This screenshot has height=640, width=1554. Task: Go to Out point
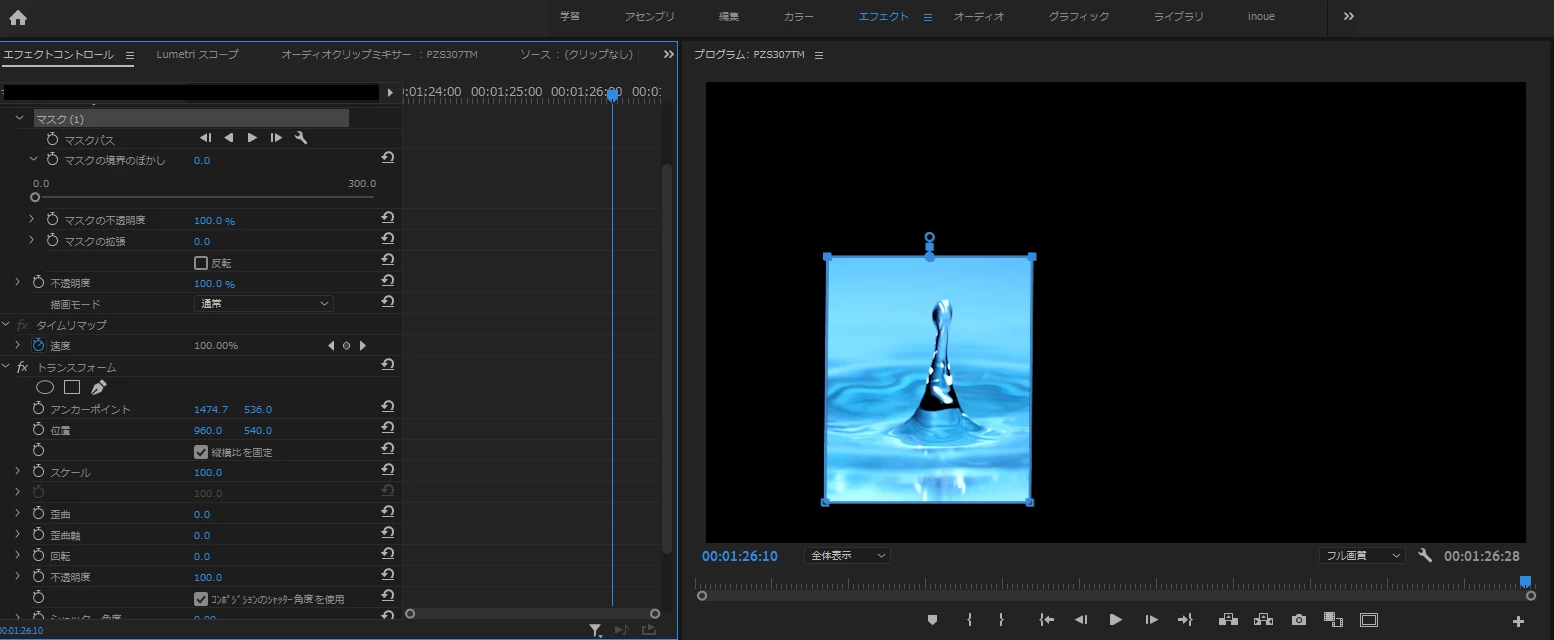1185,620
